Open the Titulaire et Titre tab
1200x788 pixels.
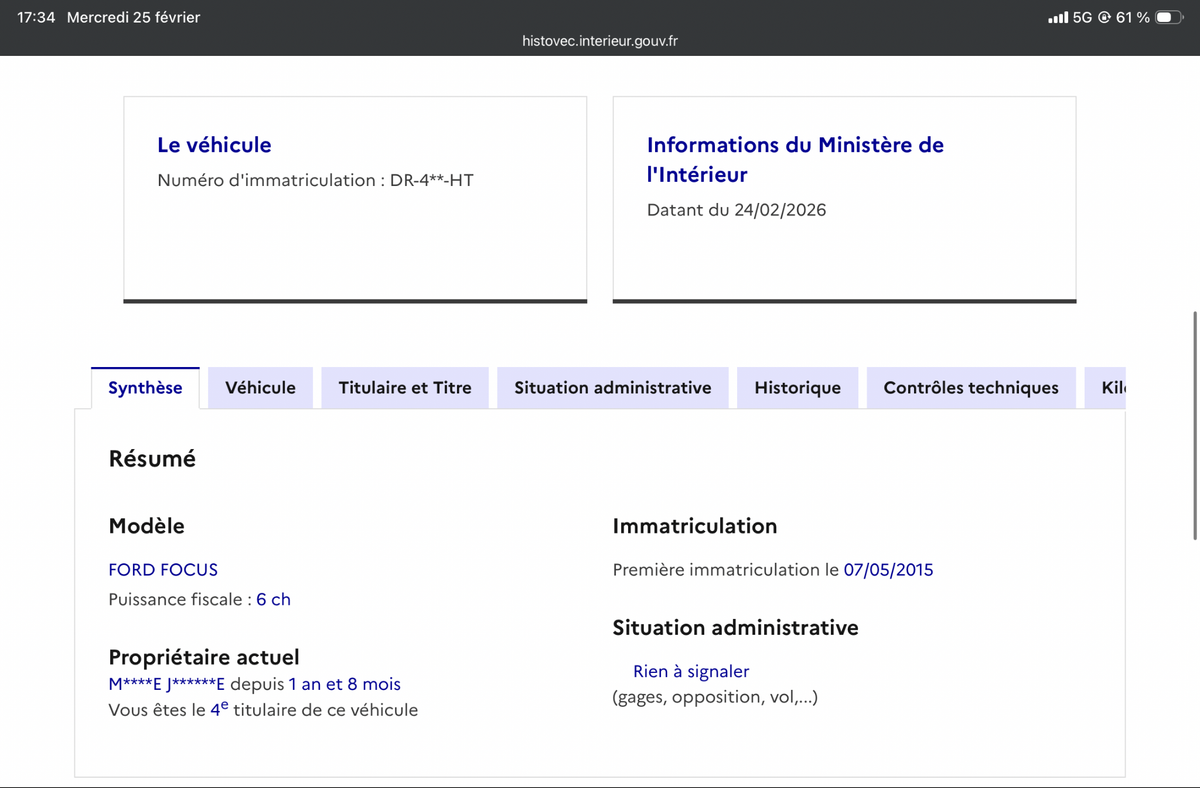click(405, 388)
